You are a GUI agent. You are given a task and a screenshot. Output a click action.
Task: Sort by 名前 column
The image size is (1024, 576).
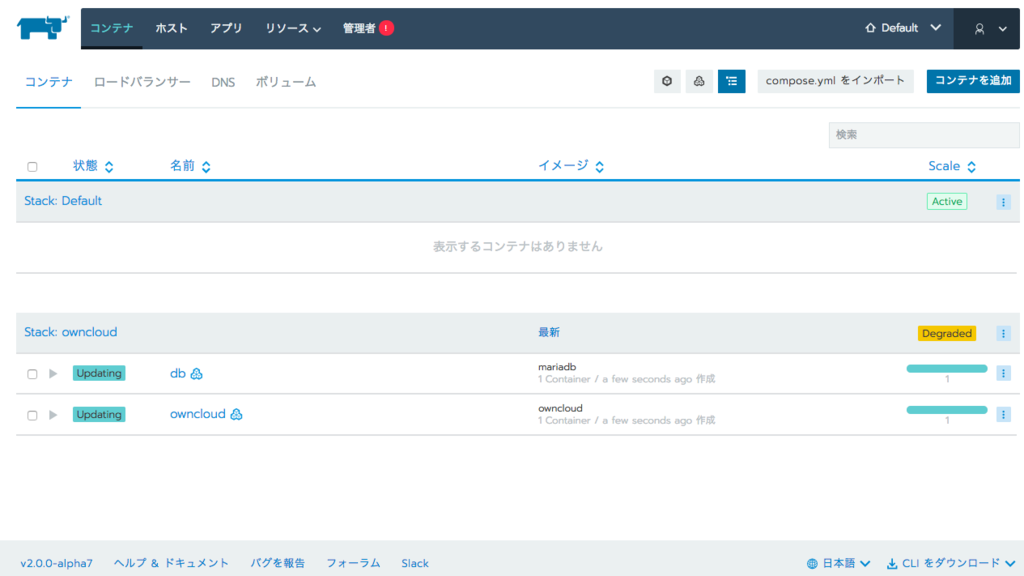(190, 166)
